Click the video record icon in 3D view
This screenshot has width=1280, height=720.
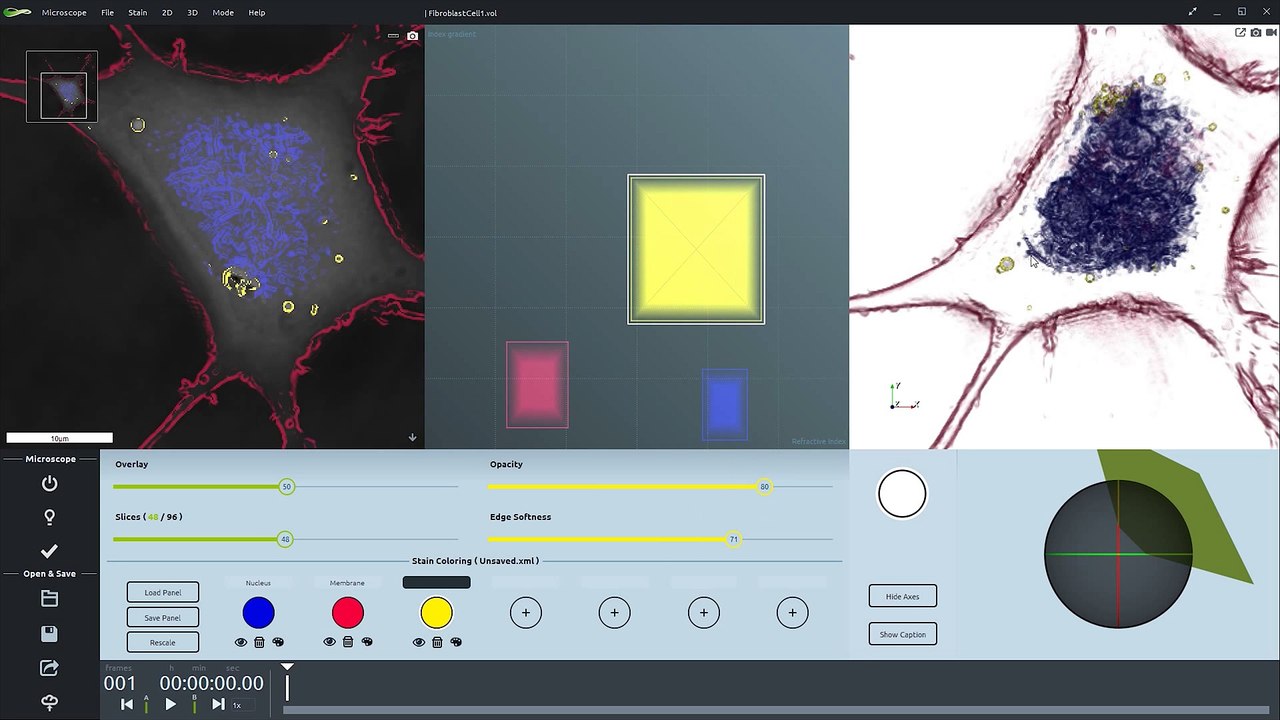click(1270, 33)
